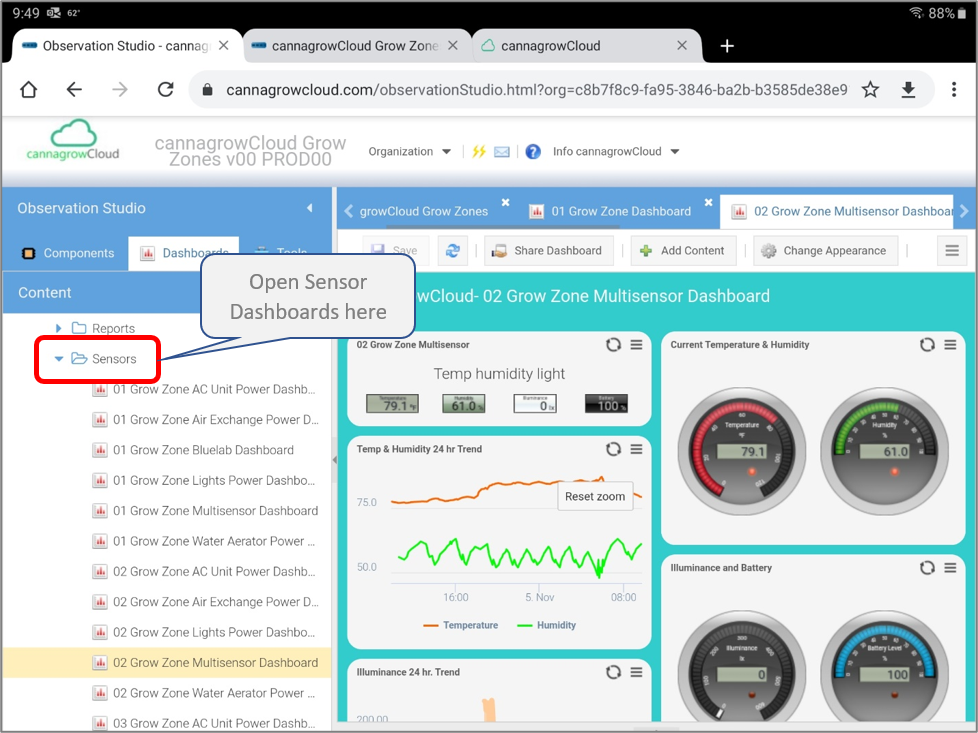
Task: Collapse the Sensors folder
Action: pyautogui.click(x=59, y=359)
